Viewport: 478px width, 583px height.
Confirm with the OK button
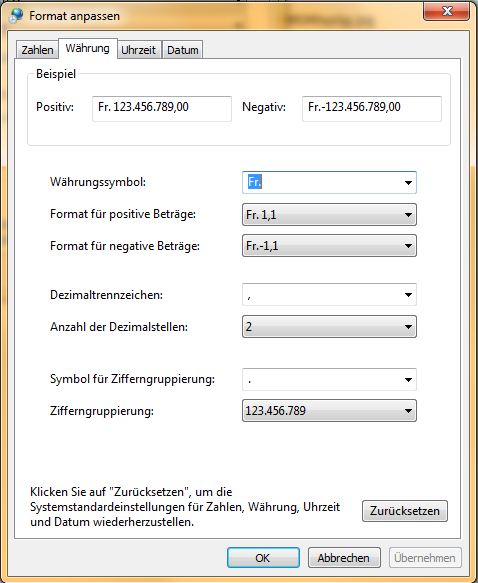[263, 557]
